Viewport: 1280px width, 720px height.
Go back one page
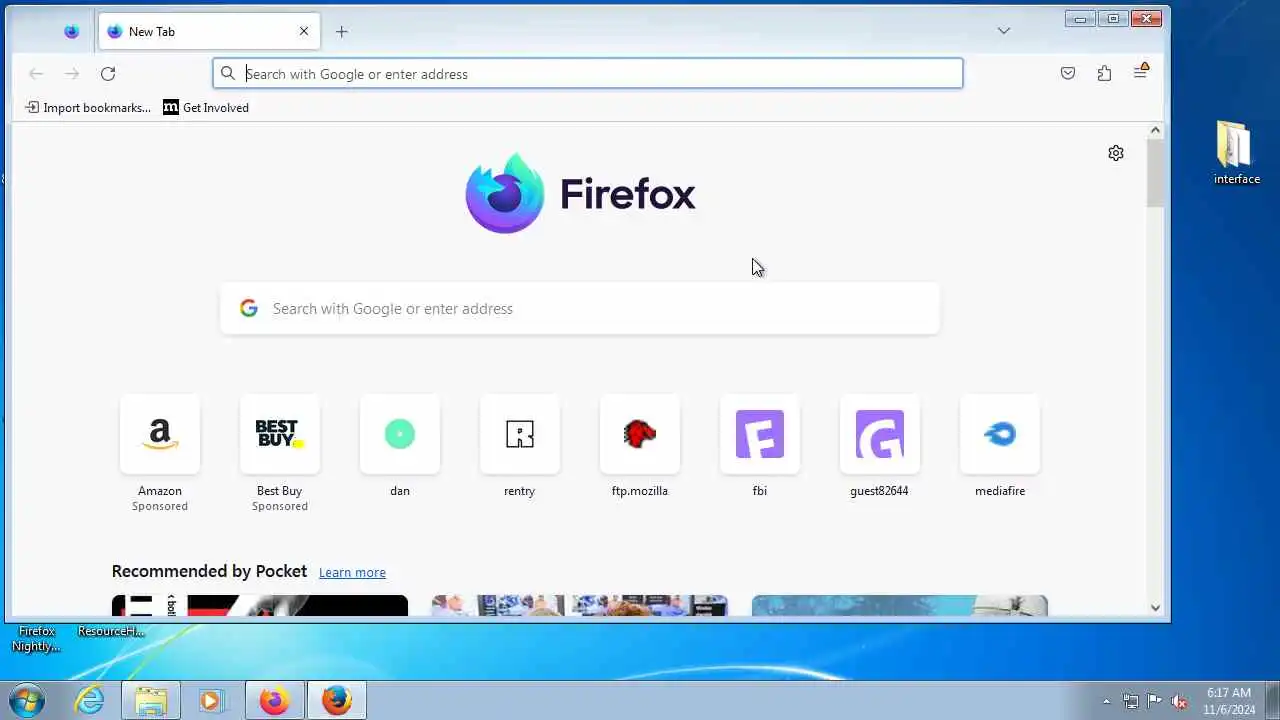coord(36,73)
